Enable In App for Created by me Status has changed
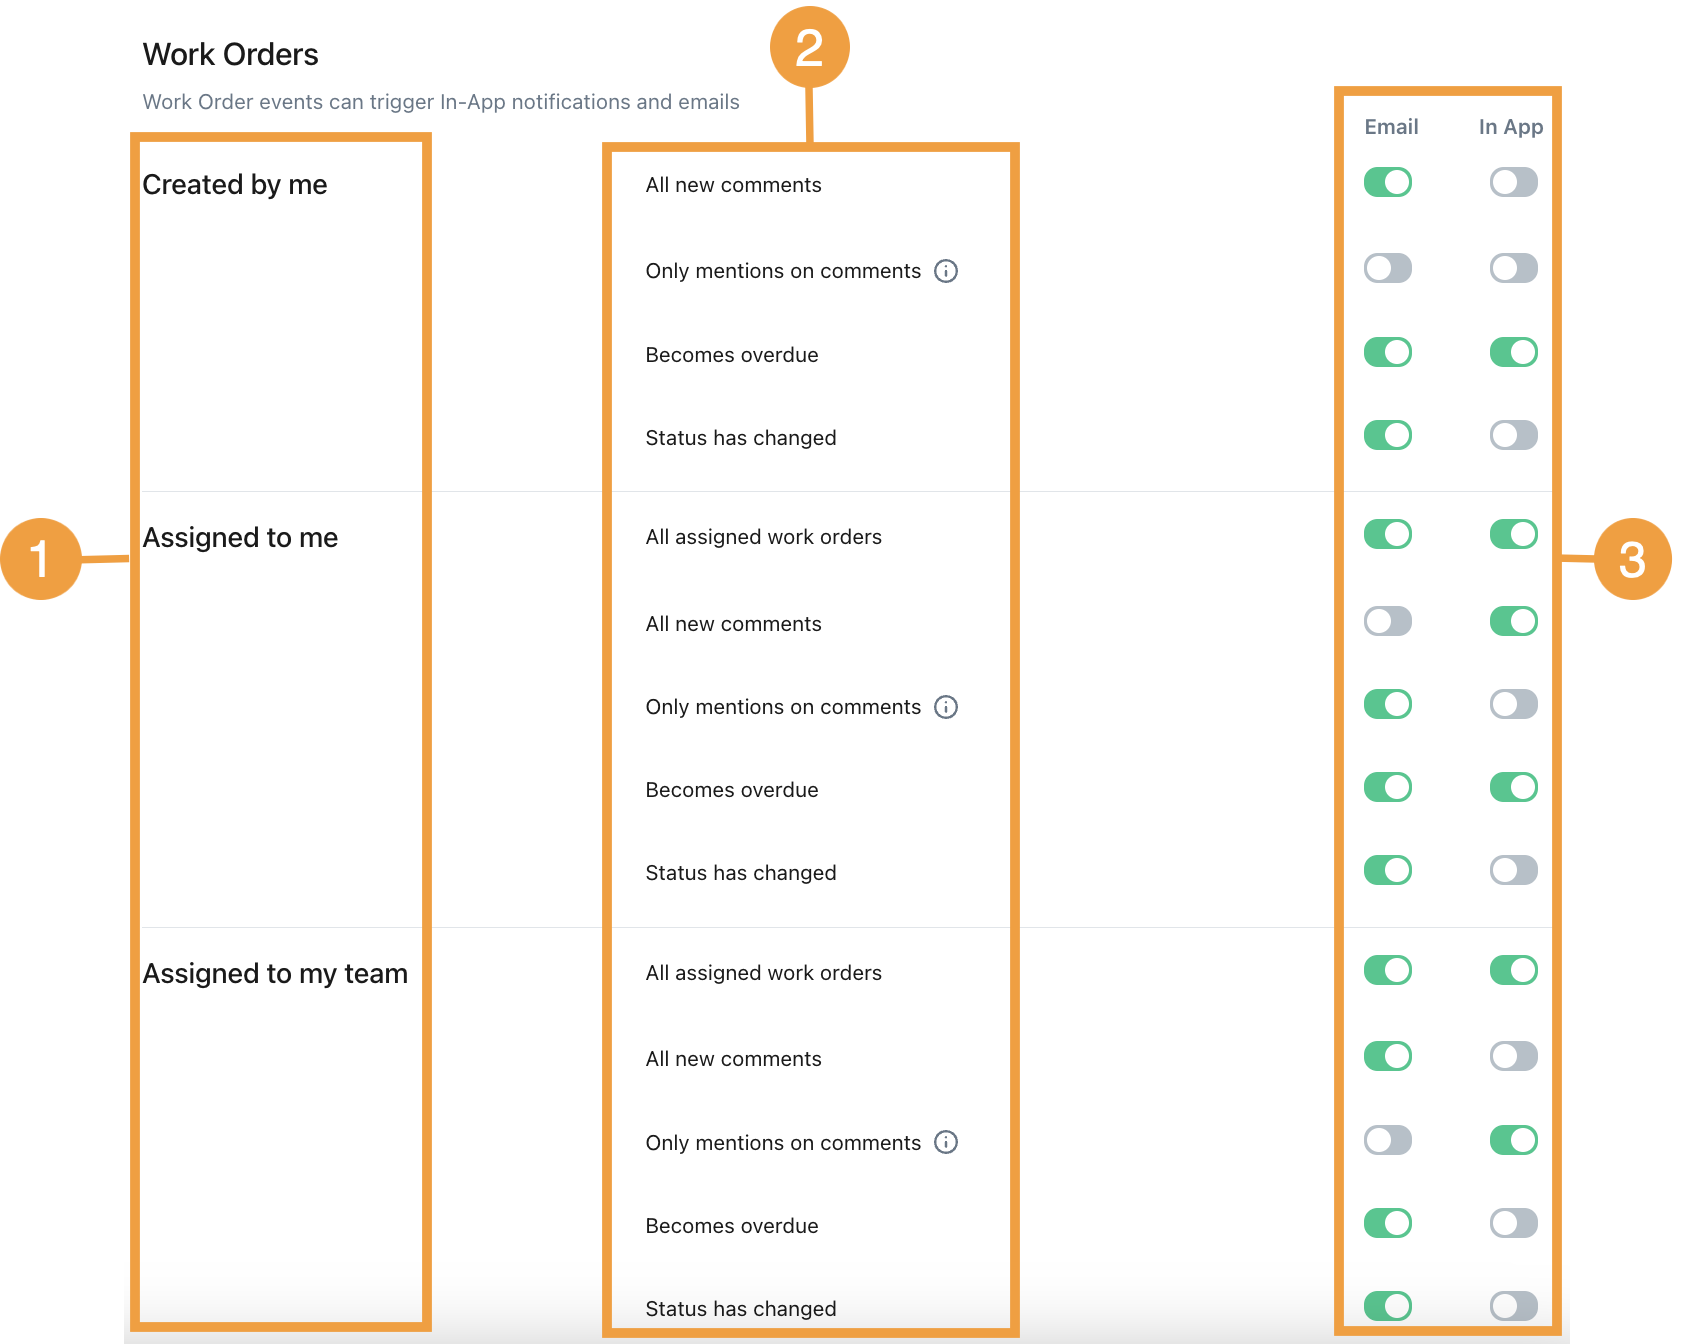Viewport: 1688px width, 1344px height. pos(1514,435)
